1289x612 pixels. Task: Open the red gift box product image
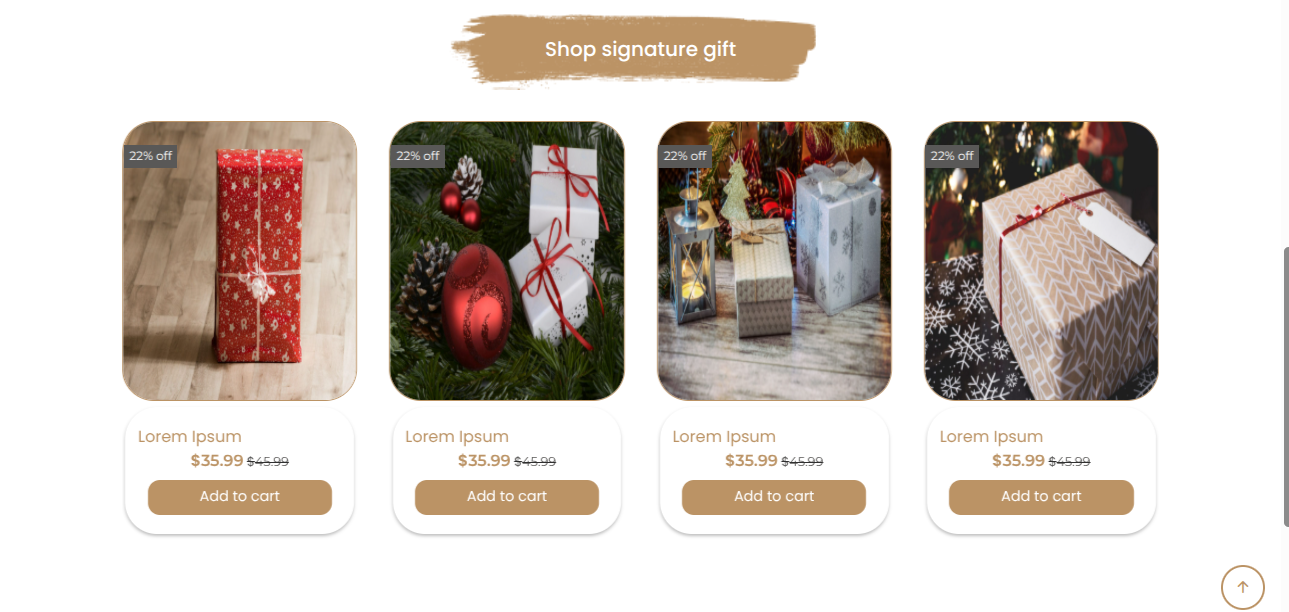(x=240, y=261)
